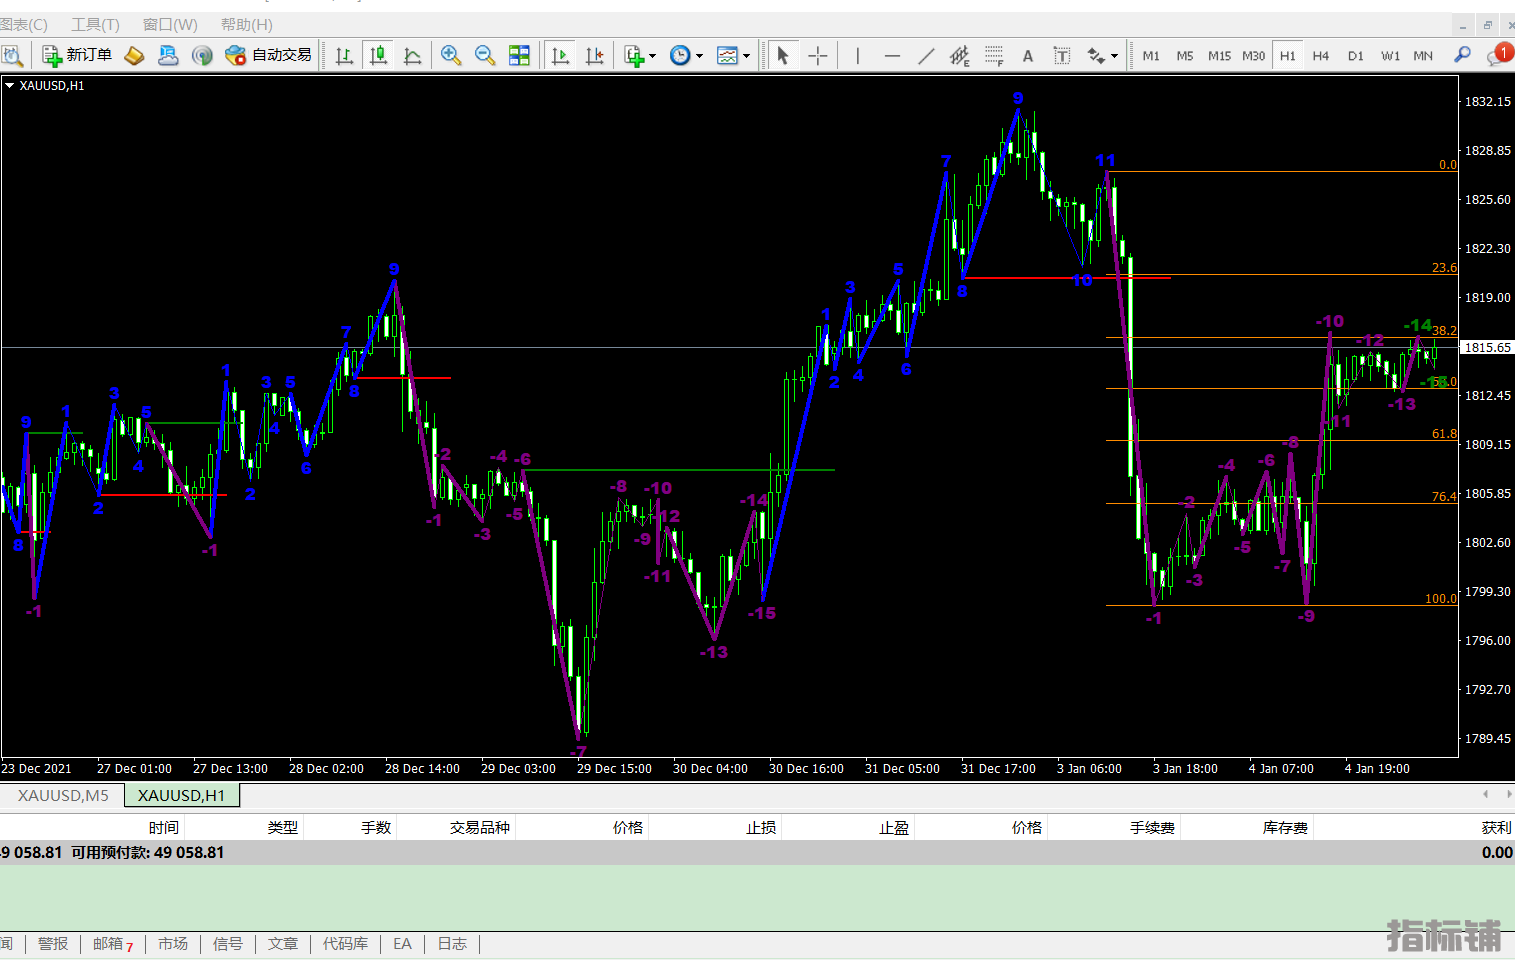Switch to the XAUUSD,H1 chart tab
The width and height of the screenshot is (1515, 960).
[181, 795]
